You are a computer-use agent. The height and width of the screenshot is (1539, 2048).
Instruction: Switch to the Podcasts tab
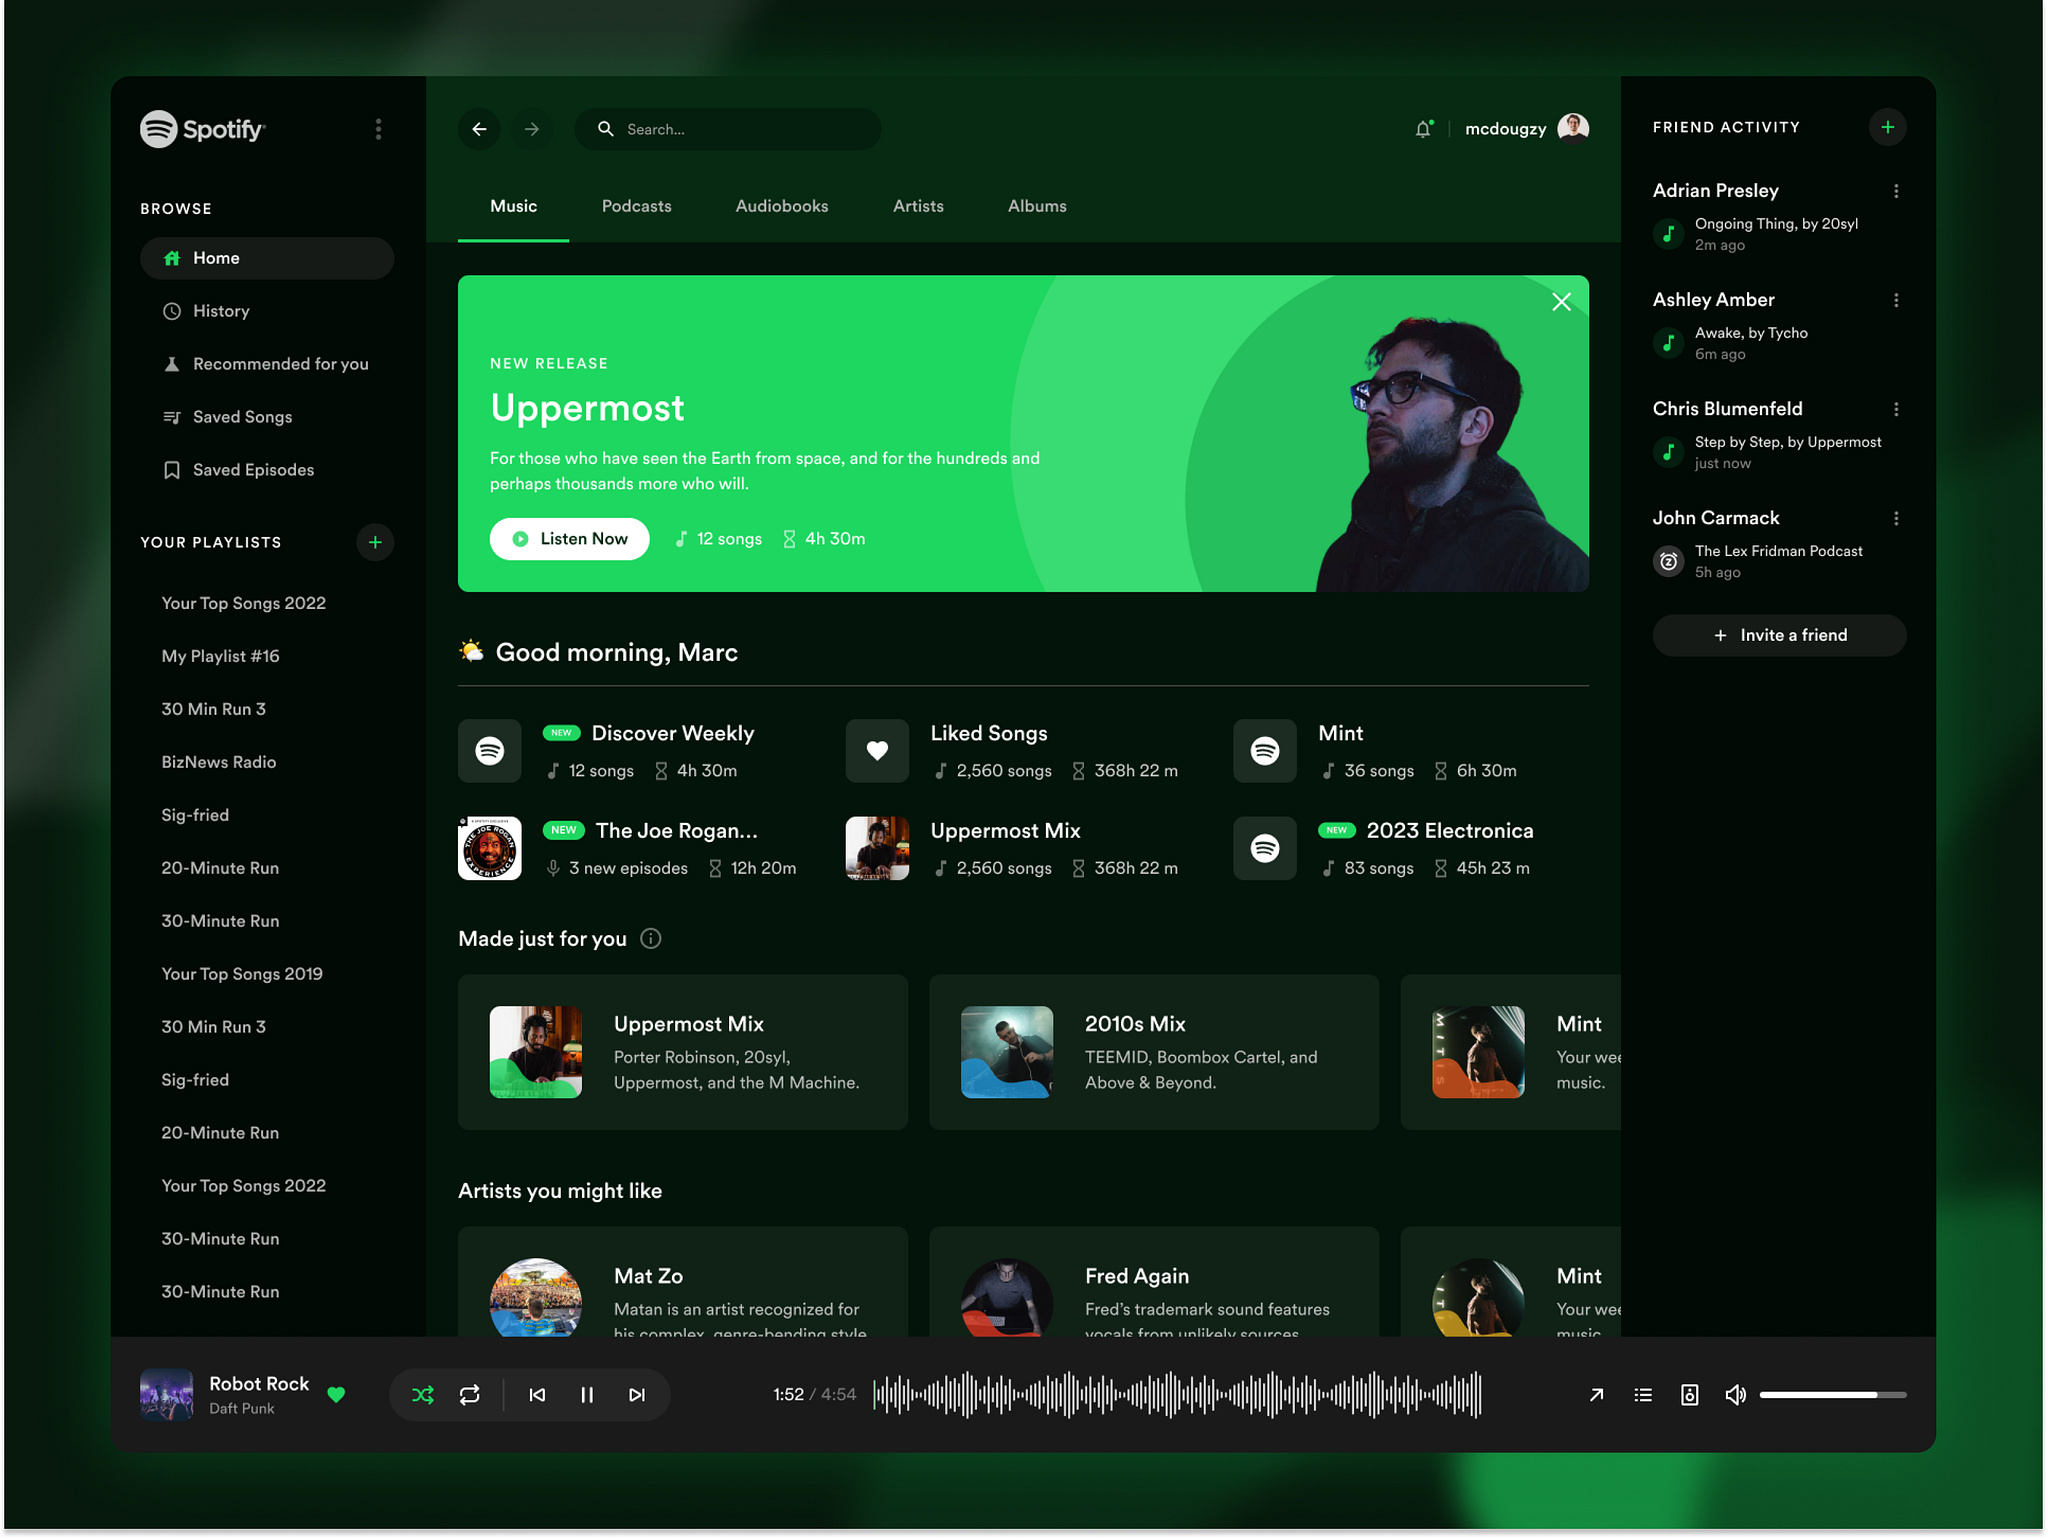pos(637,207)
